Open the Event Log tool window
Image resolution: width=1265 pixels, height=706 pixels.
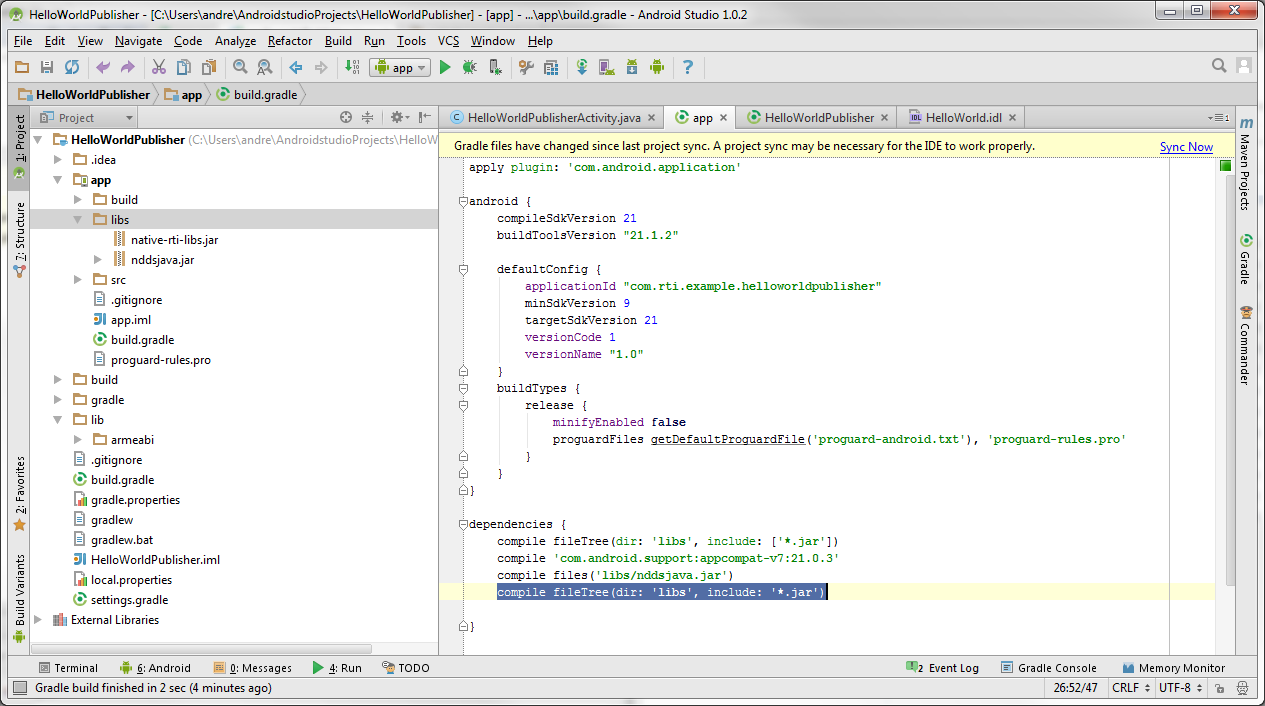pos(942,668)
